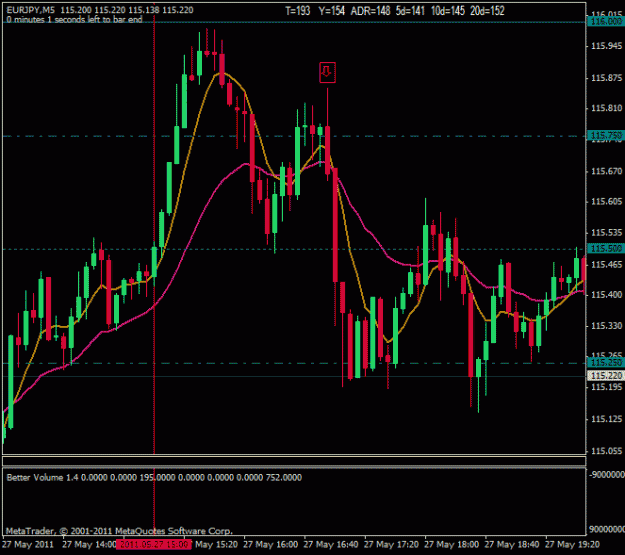The height and width of the screenshot is (555, 625).
Task: Click the 115.535 price axis value
Action: point(606,232)
